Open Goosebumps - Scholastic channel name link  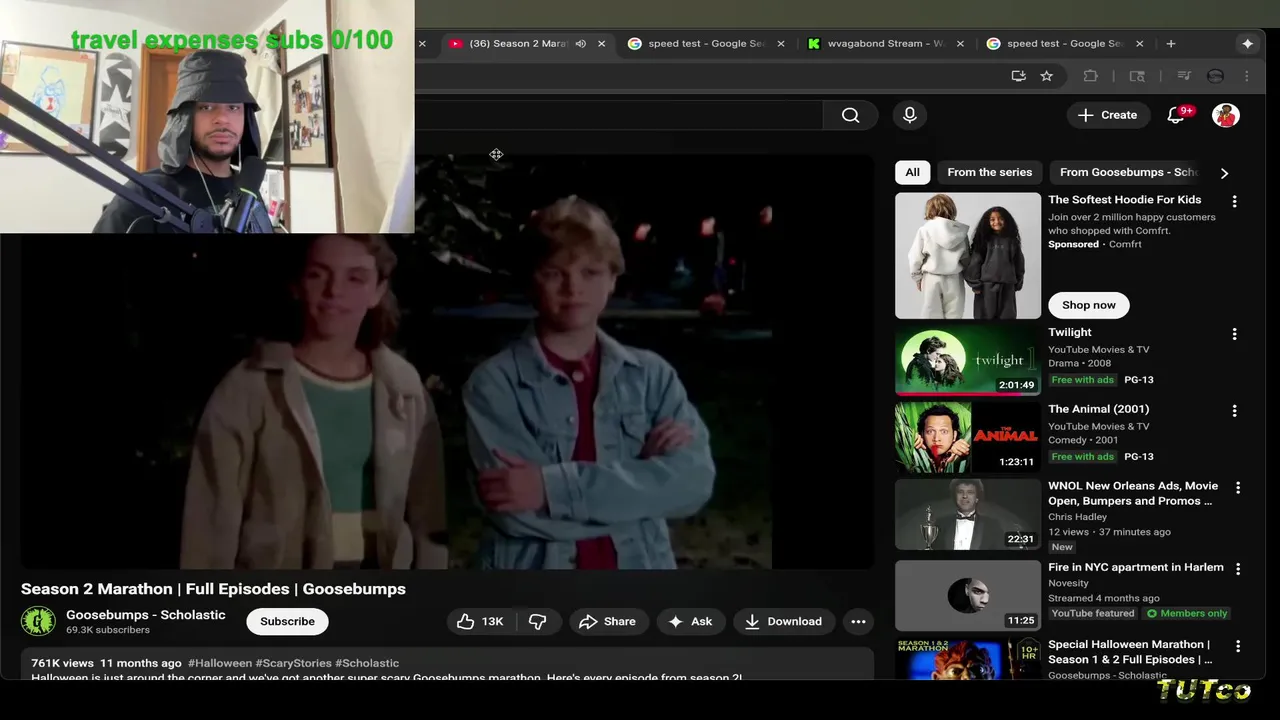(145, 615)
